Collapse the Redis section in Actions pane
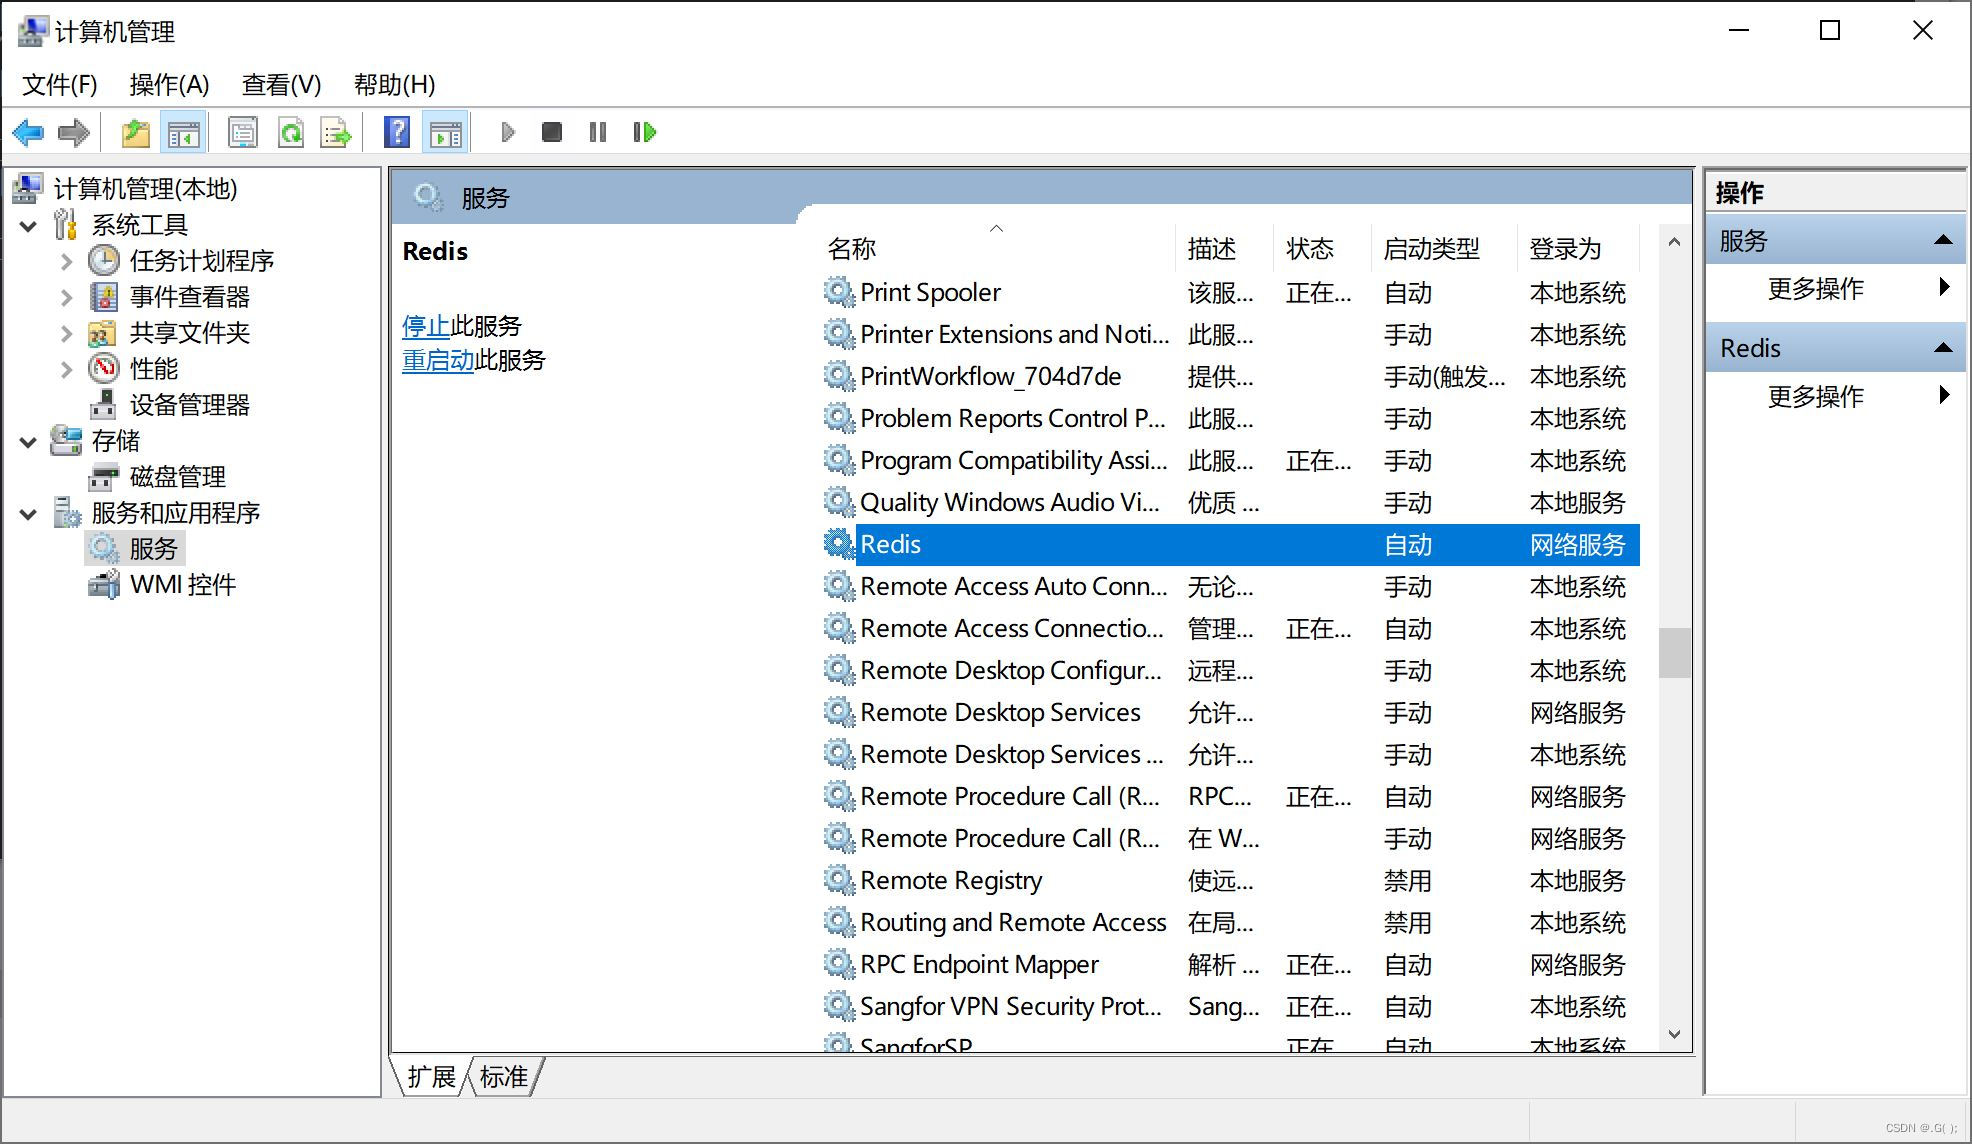The width and height of the screenshot is (1972, 1144). click(1943, 348)
